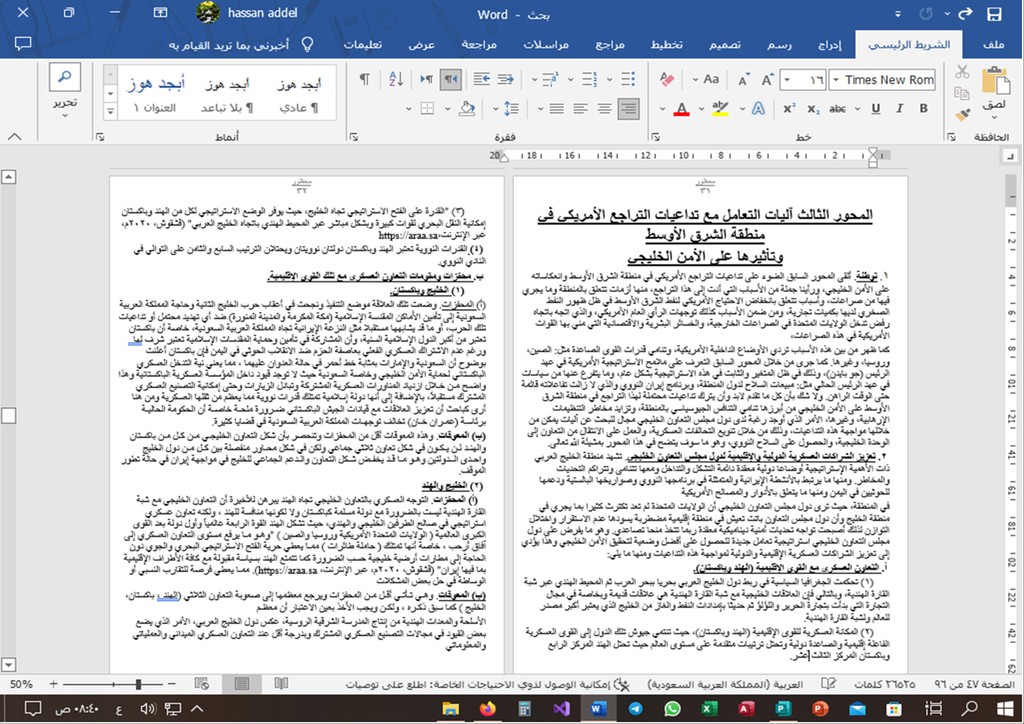Open the font name dropdown
This screenshot has width=1024, height=724.
point(835,80)
